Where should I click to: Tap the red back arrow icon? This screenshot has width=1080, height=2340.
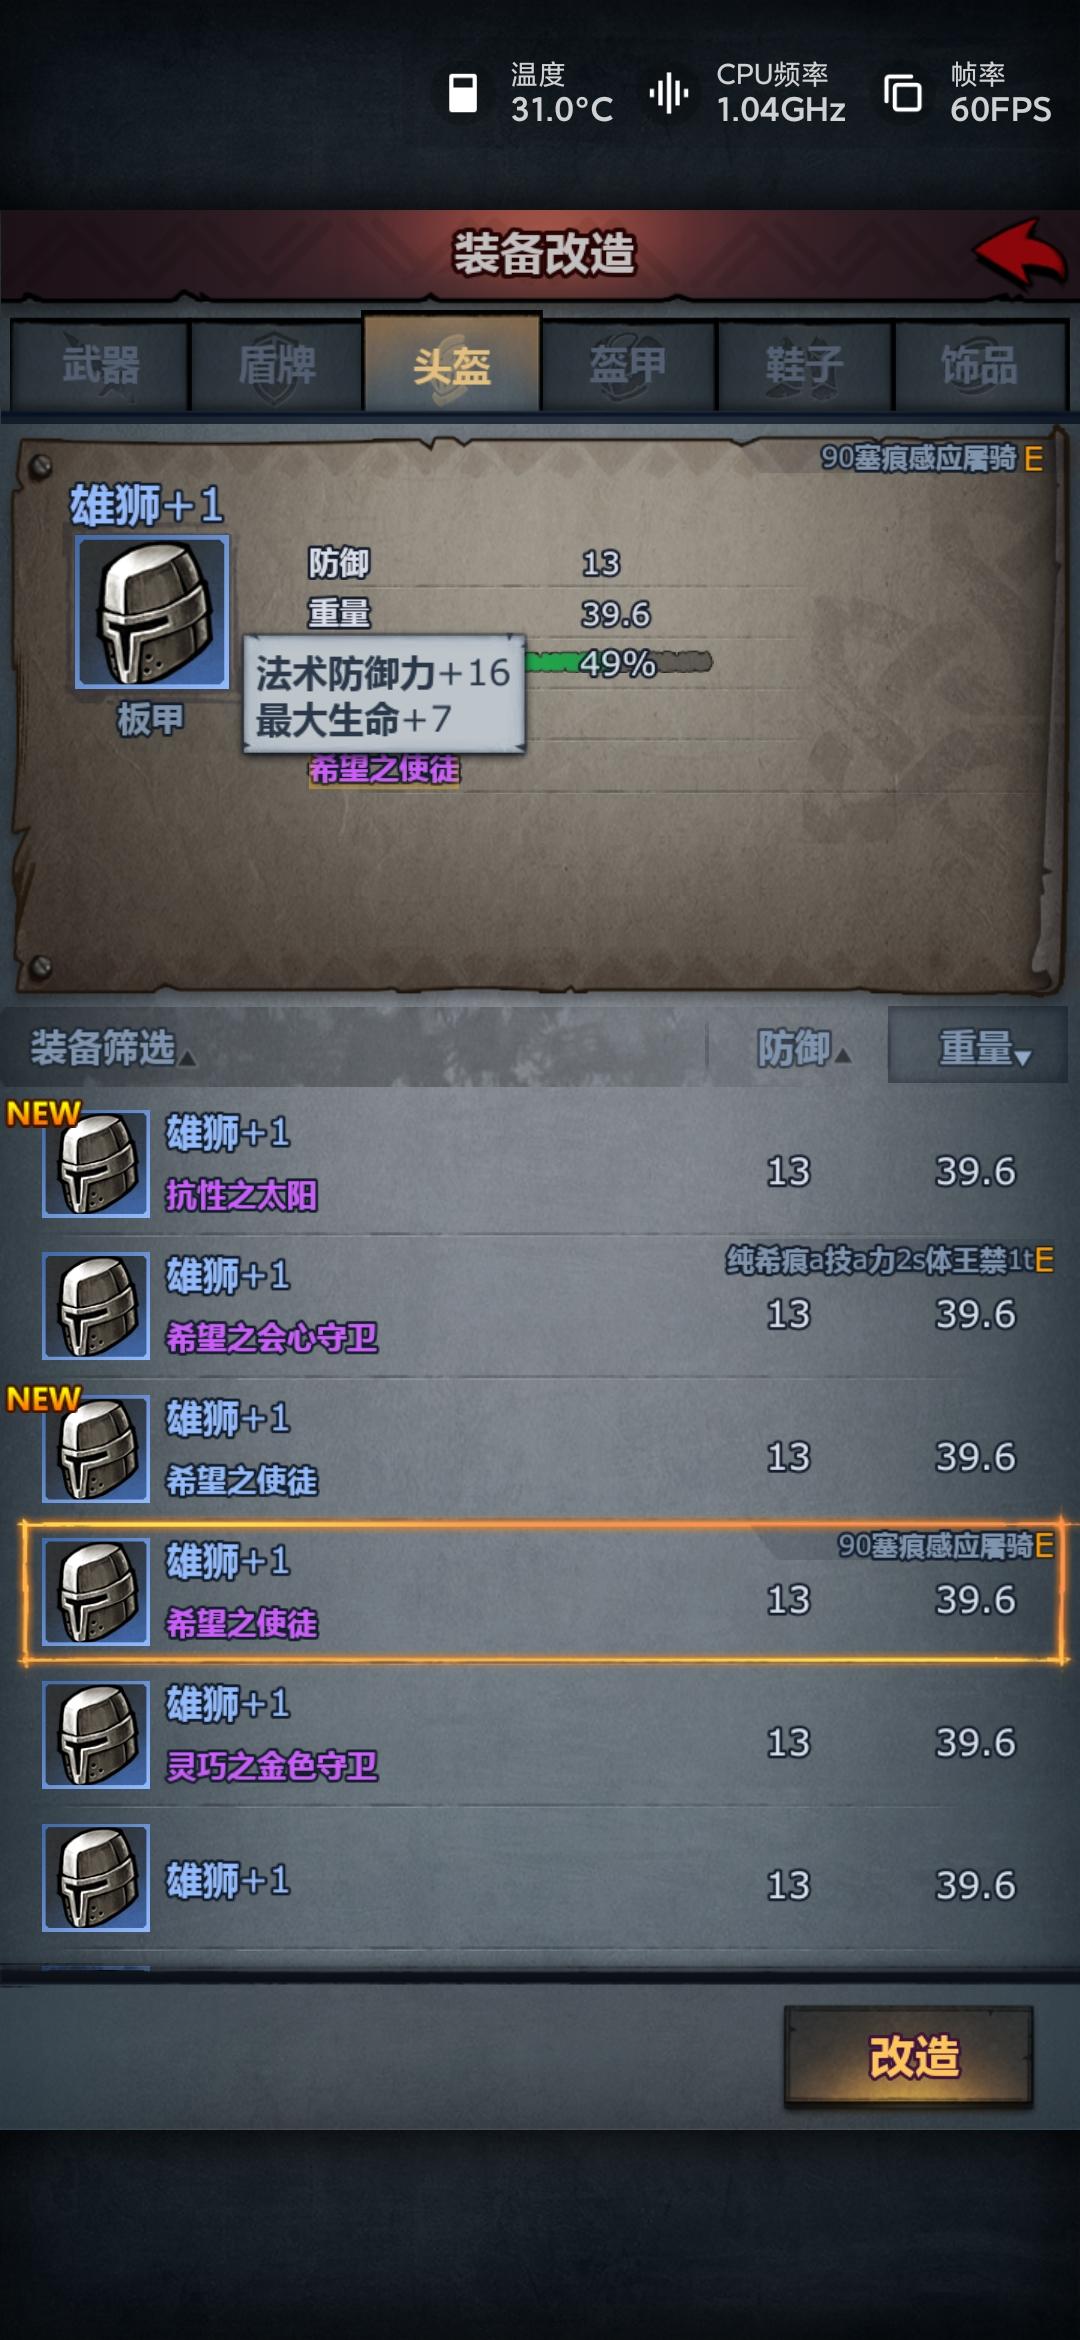point(1020,253)
